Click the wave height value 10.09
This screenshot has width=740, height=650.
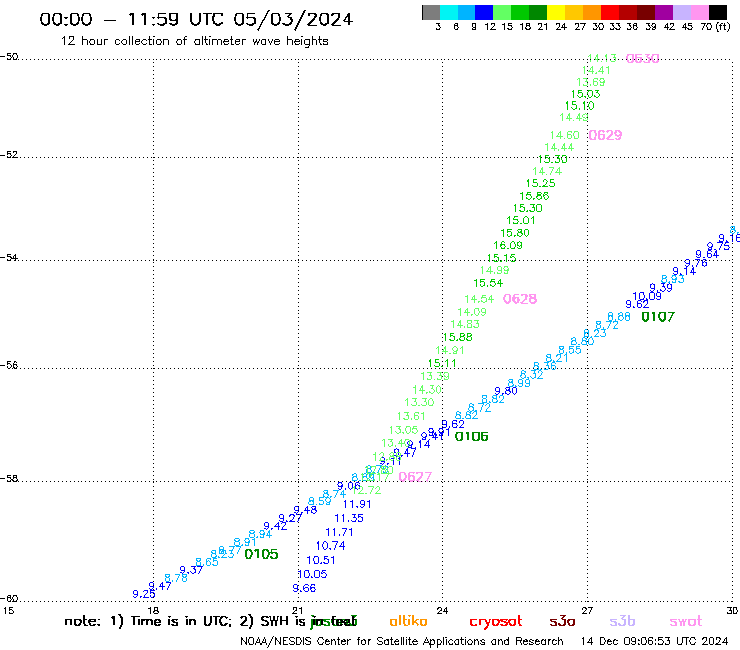tap(647, 296)
